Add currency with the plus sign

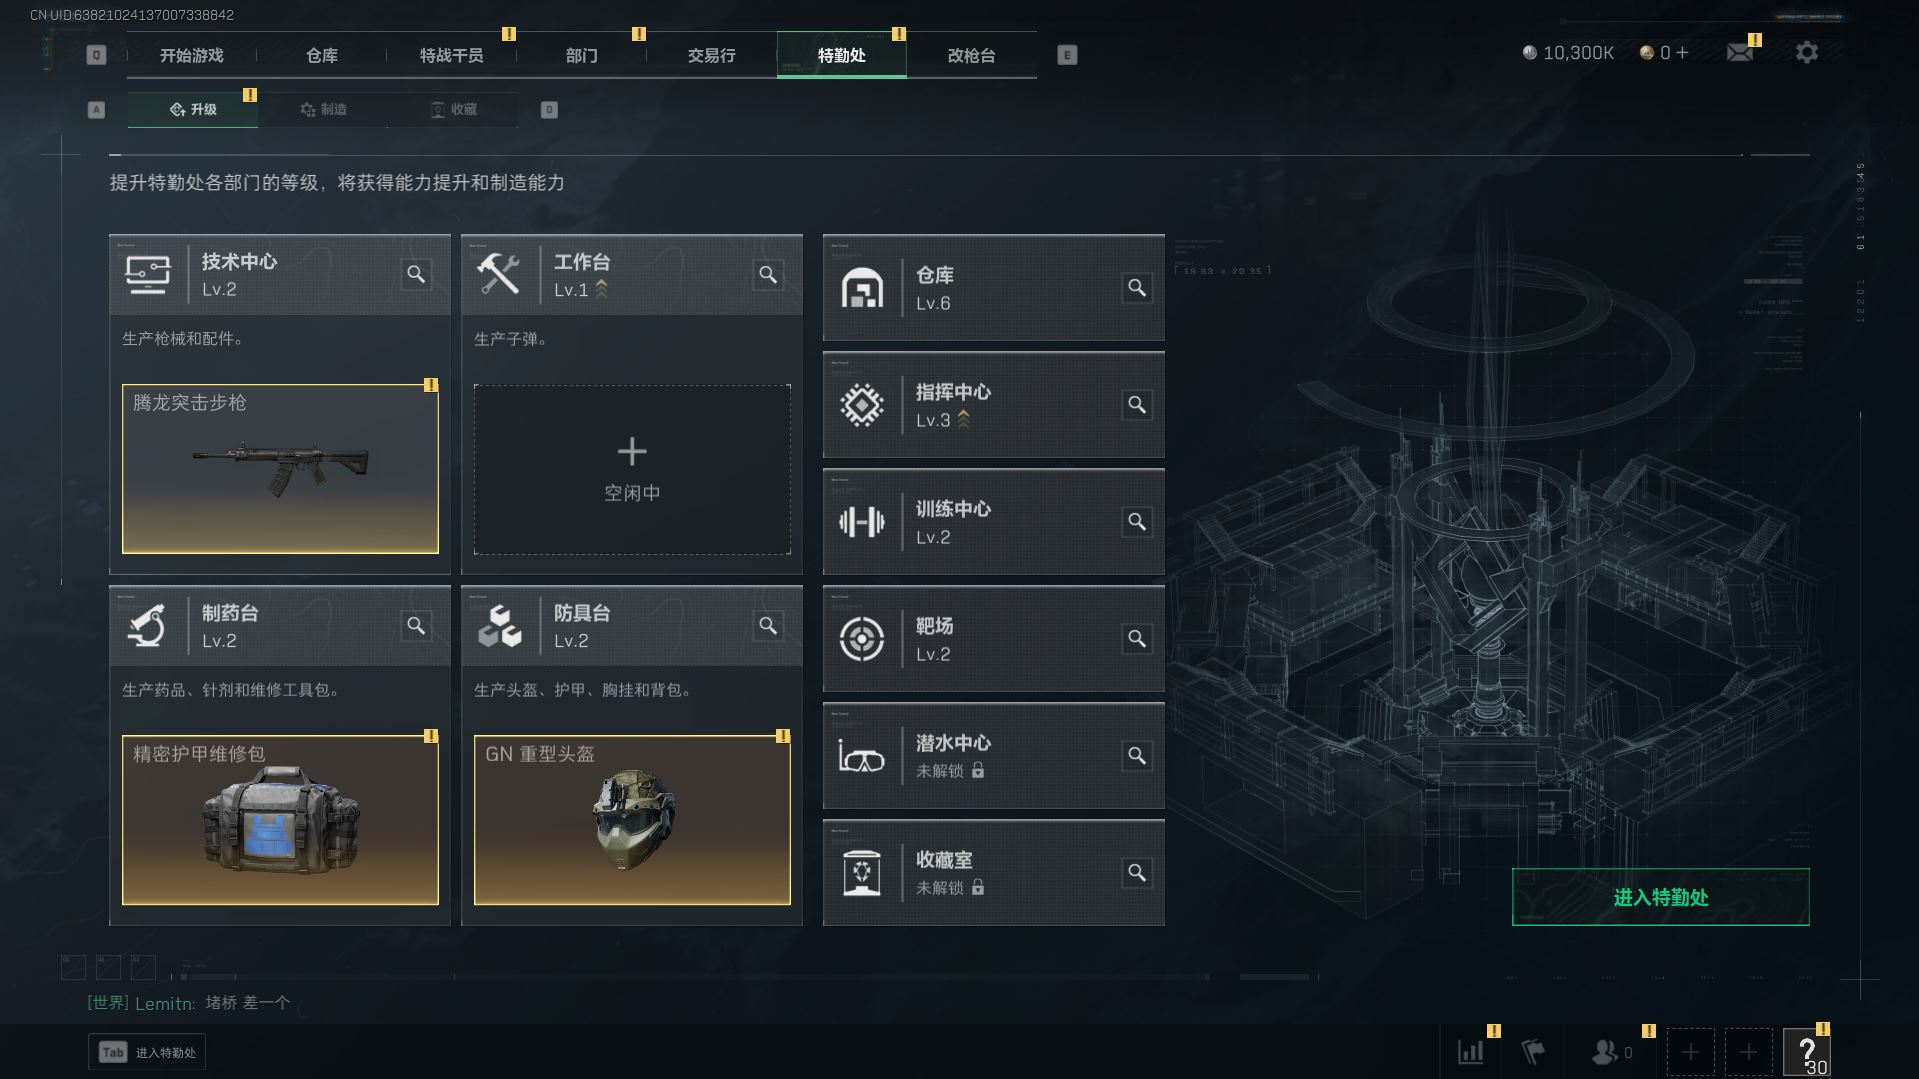(x=1681, y=53)
